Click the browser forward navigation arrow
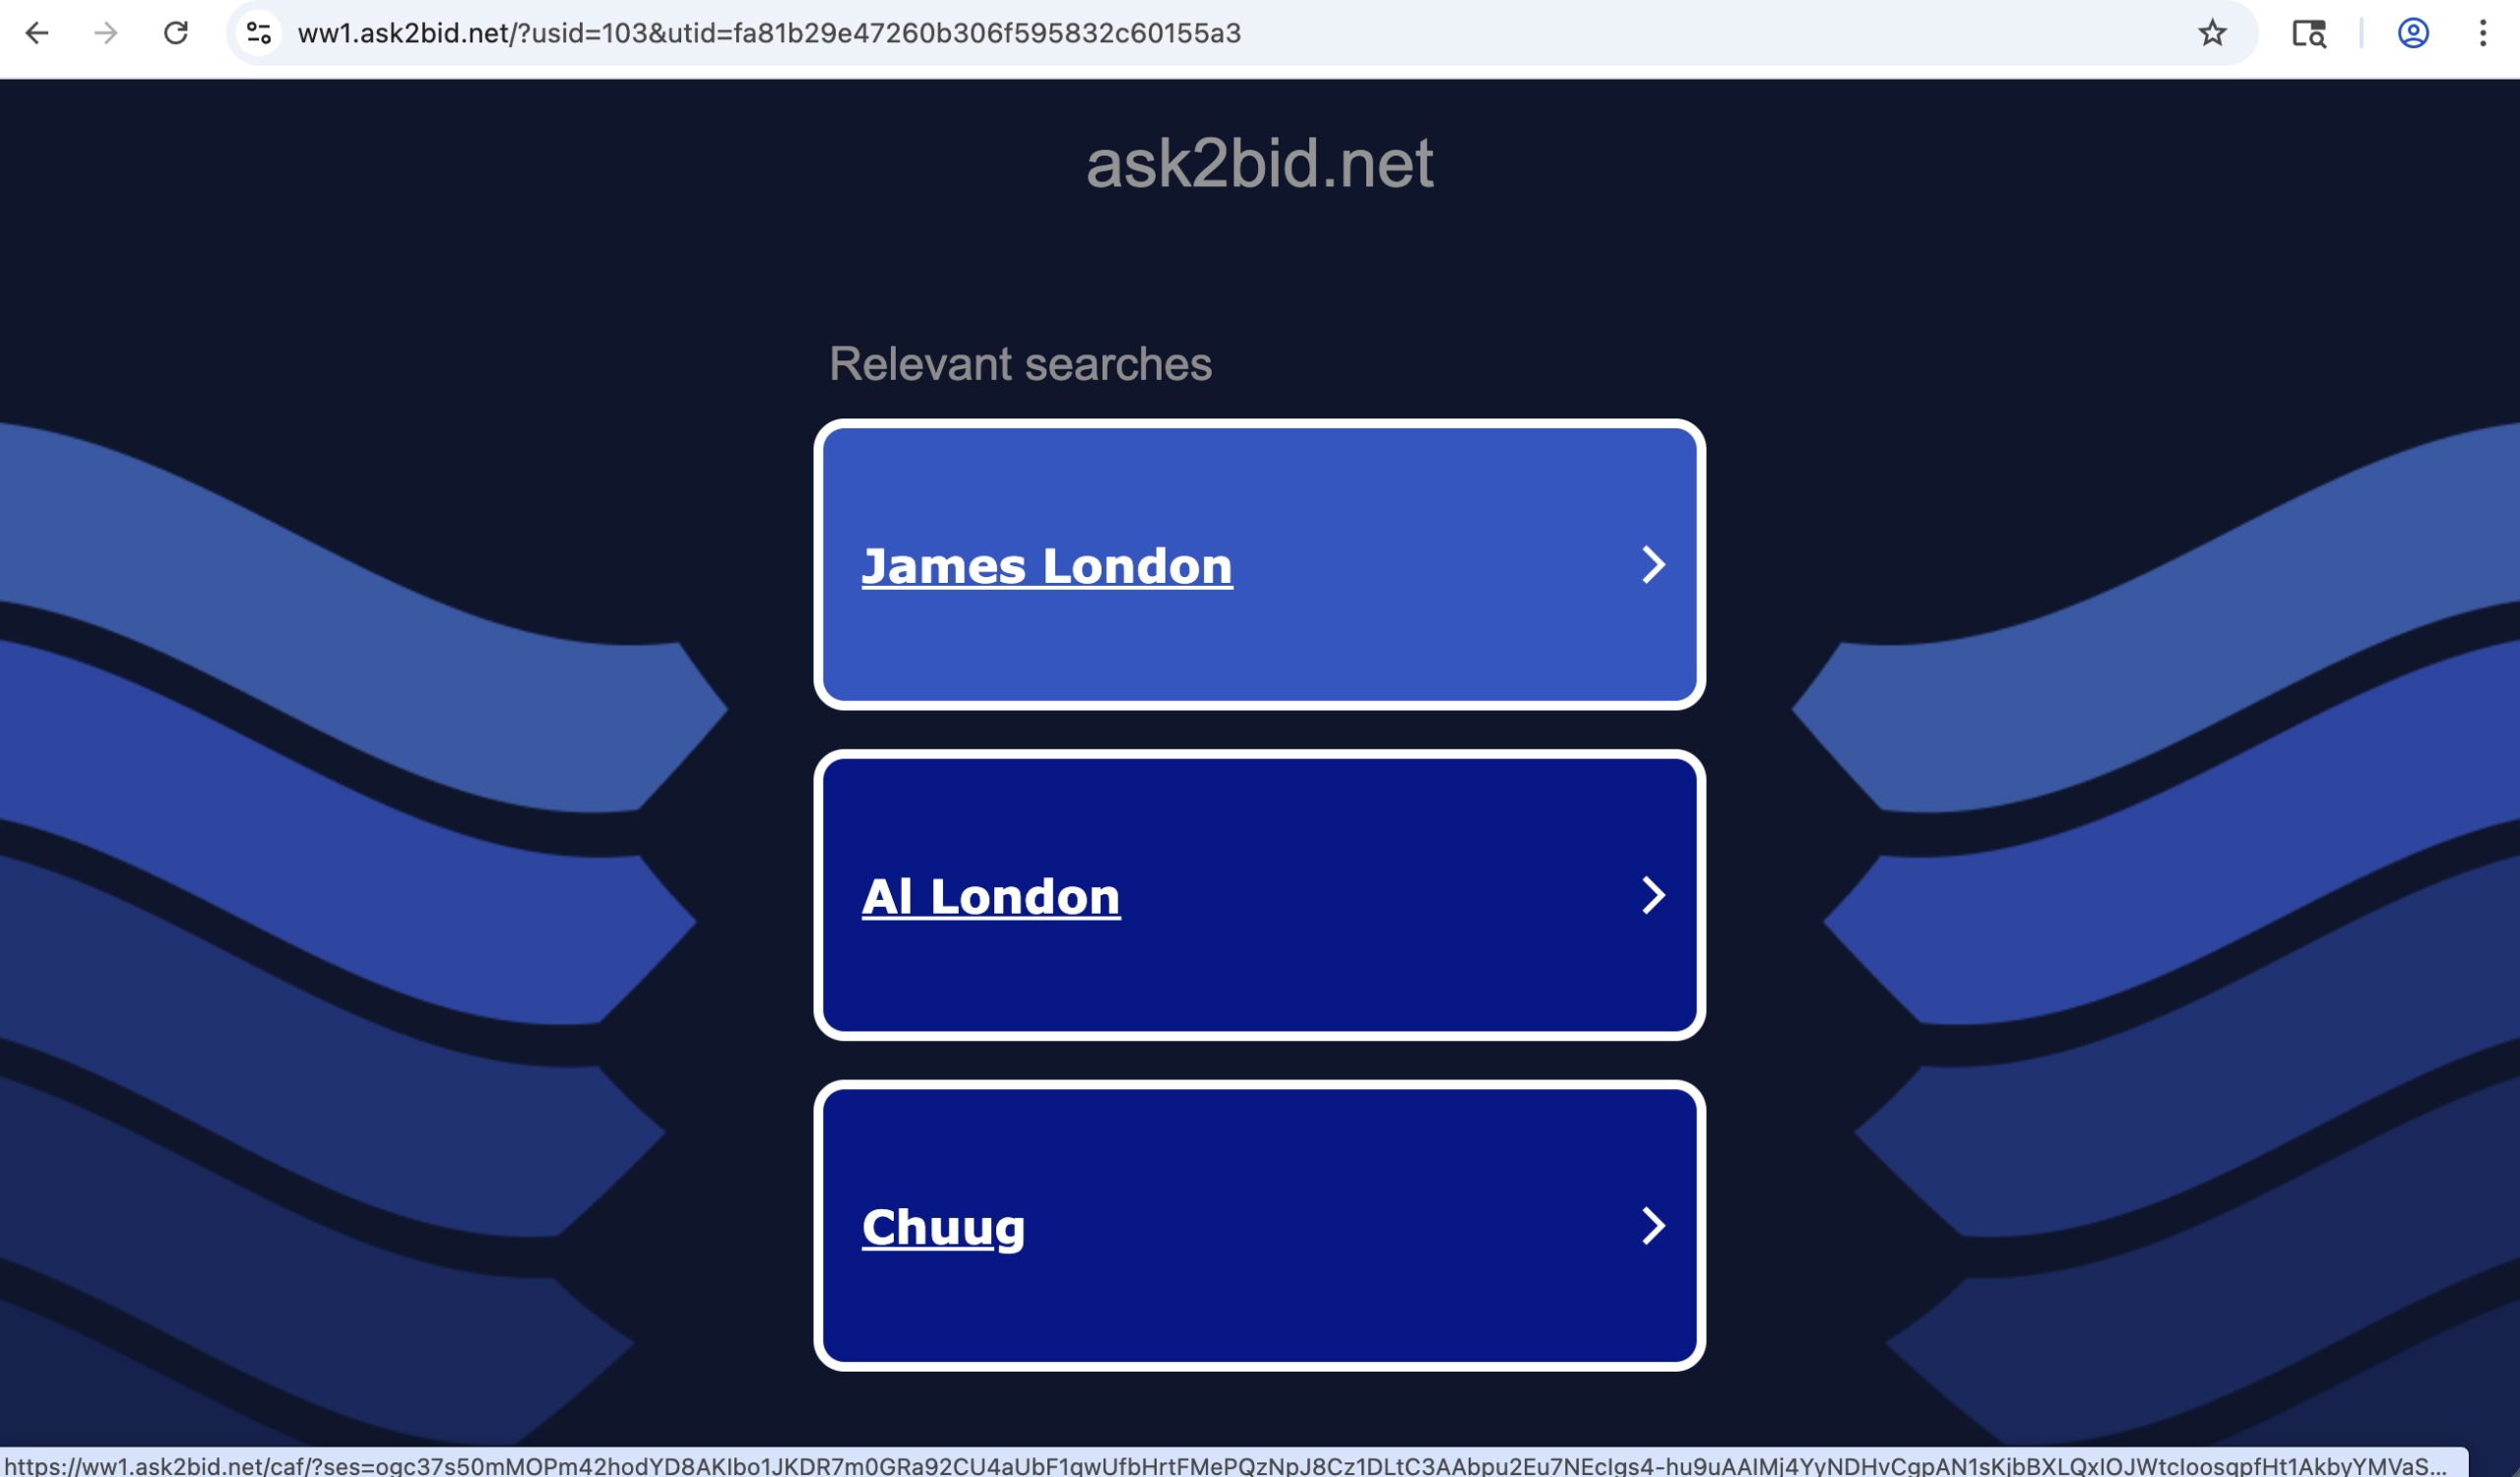 106,33
